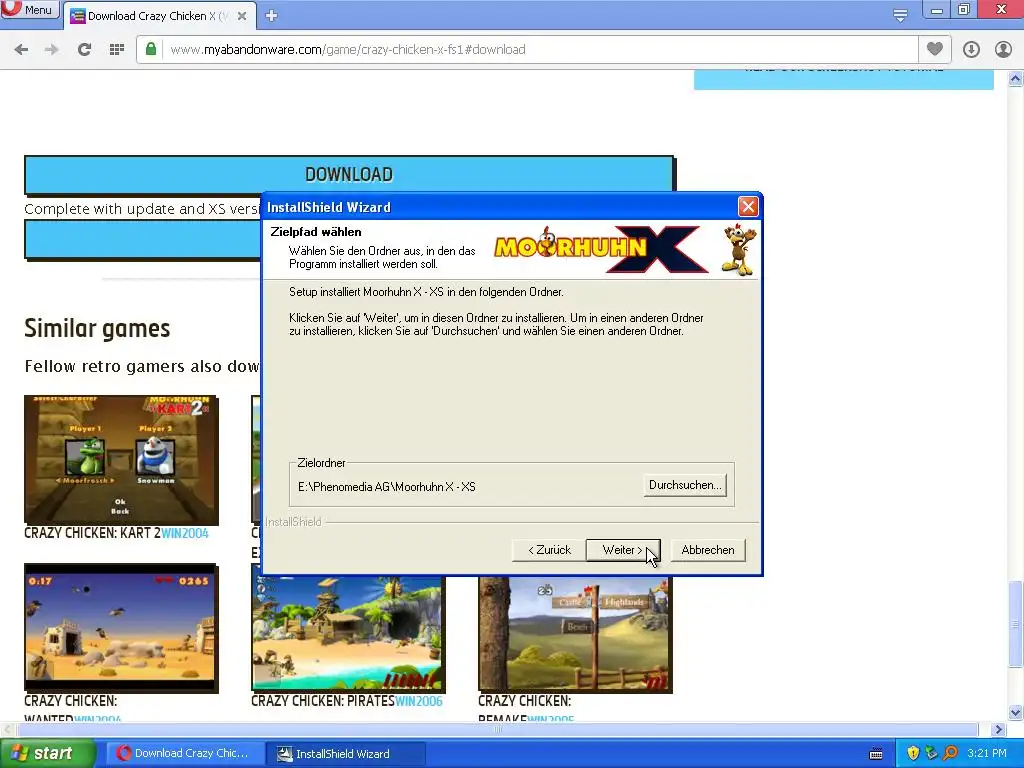Click the horizontal scrollbar right arrow
Viewport: 1024px width, 768px height.
tap(999, 729)
